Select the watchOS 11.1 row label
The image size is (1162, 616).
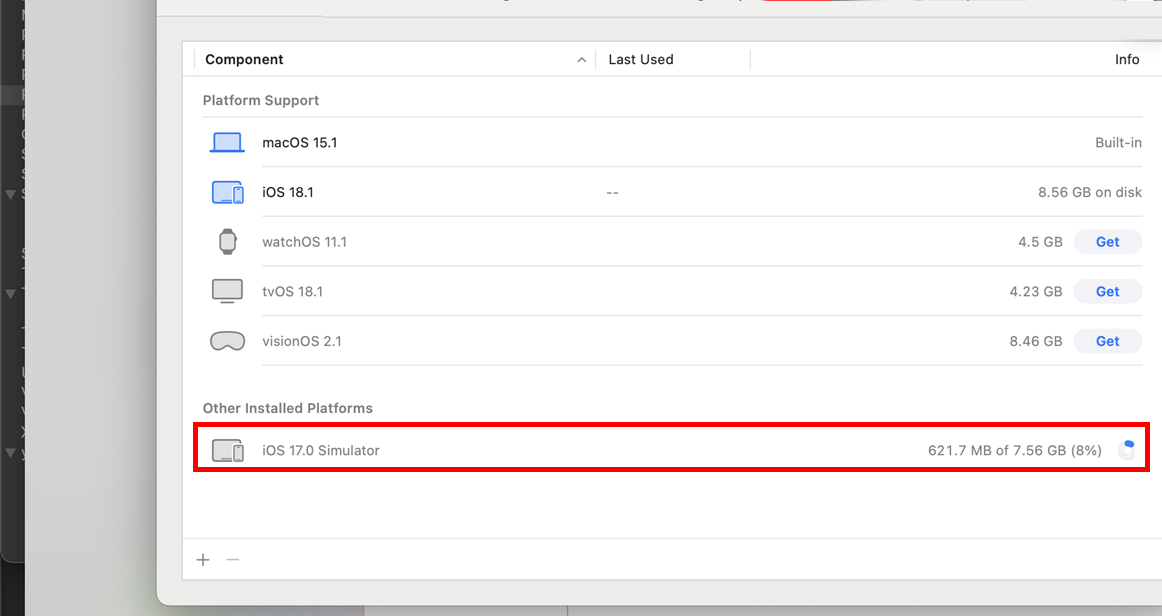point(305,242)
